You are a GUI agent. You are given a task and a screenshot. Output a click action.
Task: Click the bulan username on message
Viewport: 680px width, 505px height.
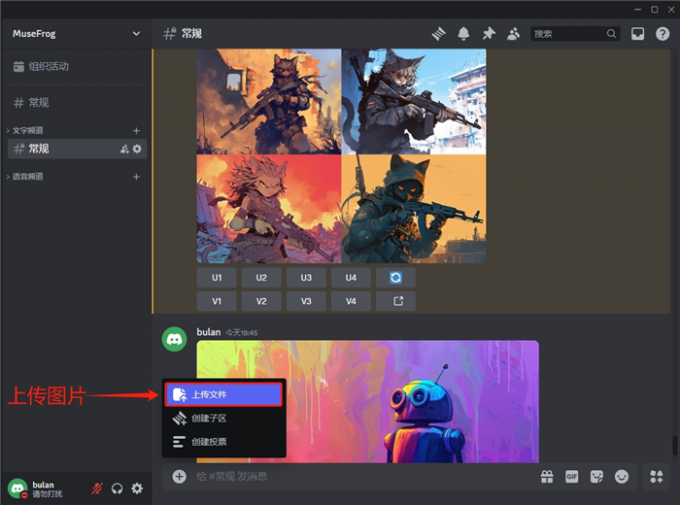[209, 332]
